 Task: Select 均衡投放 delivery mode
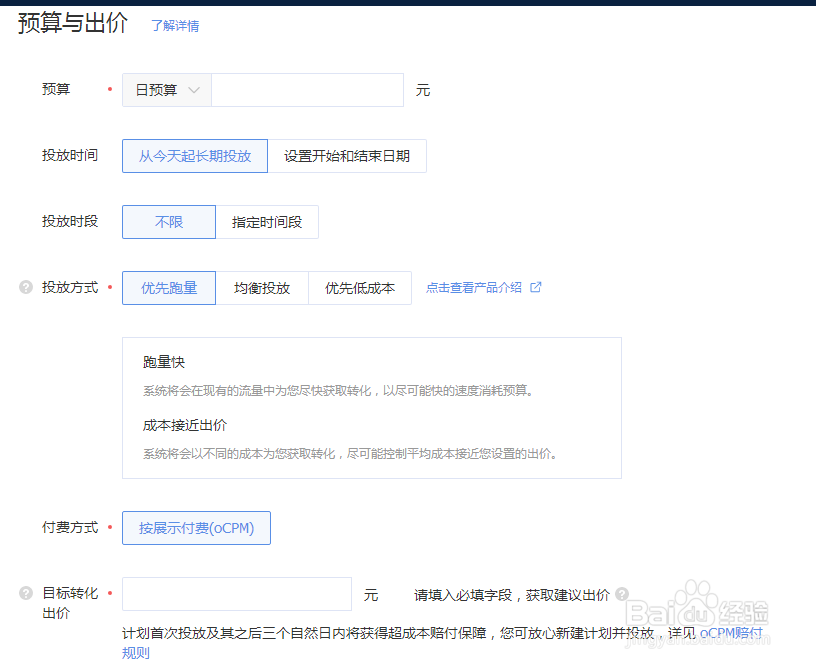point(262,288)
